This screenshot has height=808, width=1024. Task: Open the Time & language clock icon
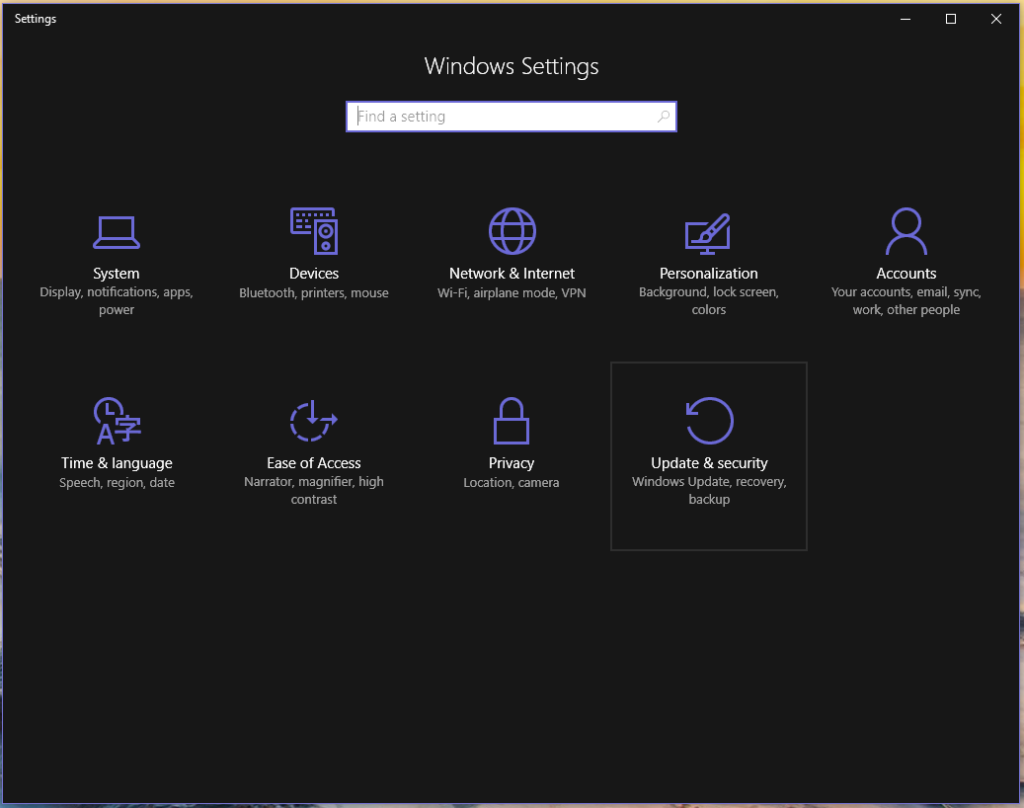(x=116, y=421)
